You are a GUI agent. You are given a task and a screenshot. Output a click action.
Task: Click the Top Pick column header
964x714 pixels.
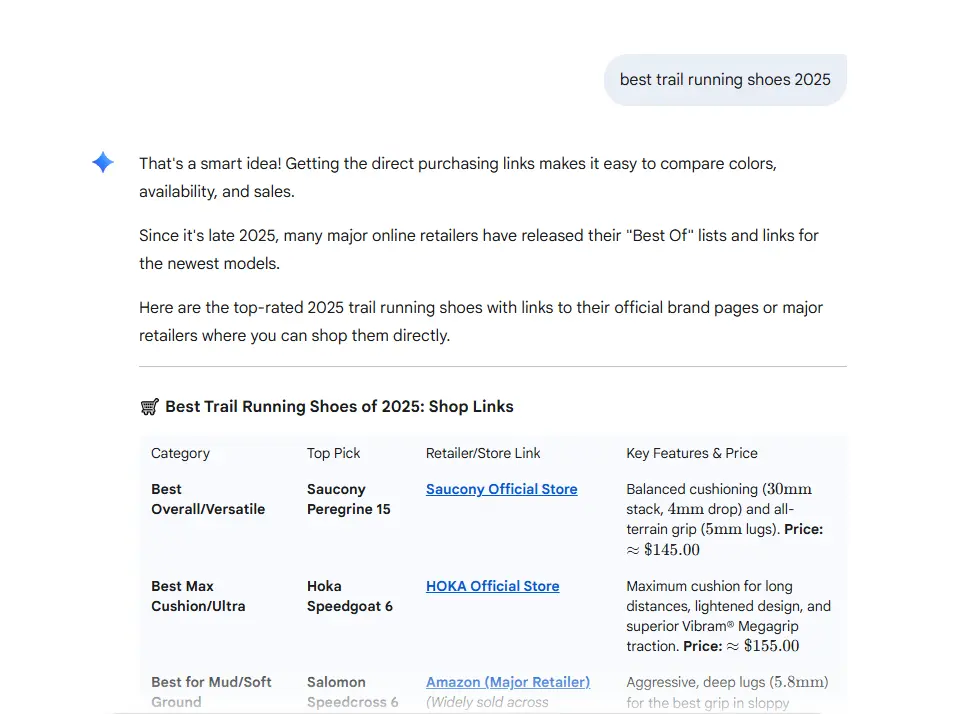pyautogui.click(x=333, y=453)
